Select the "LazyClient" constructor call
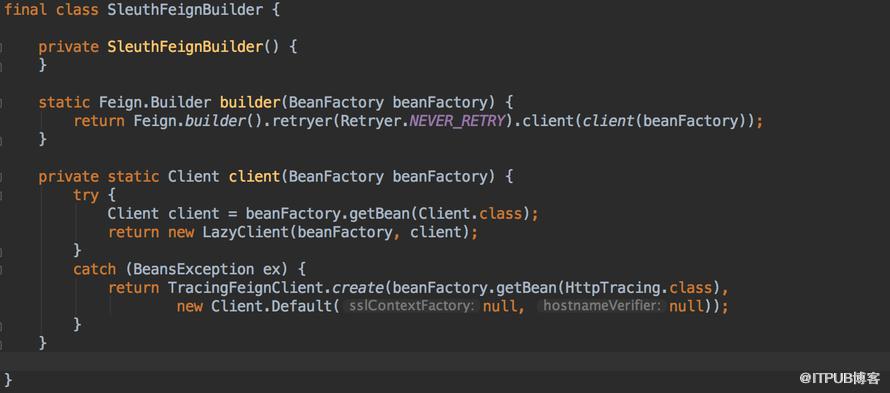This screenshot has width=890, height=393. tap(245, 232)
